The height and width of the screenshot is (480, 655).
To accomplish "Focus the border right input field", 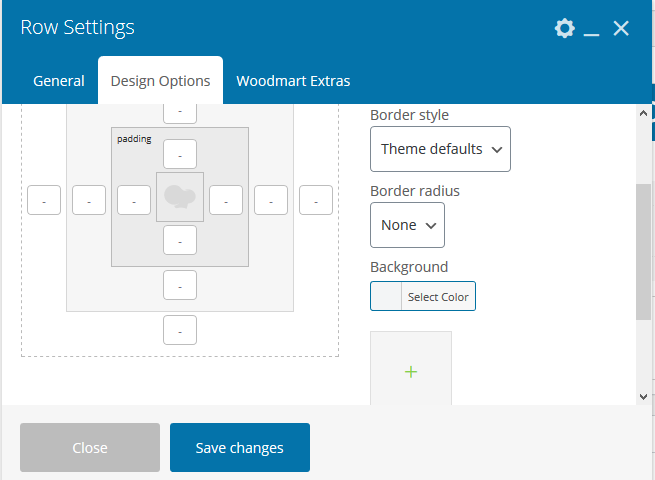I will [x=271, y=200].
